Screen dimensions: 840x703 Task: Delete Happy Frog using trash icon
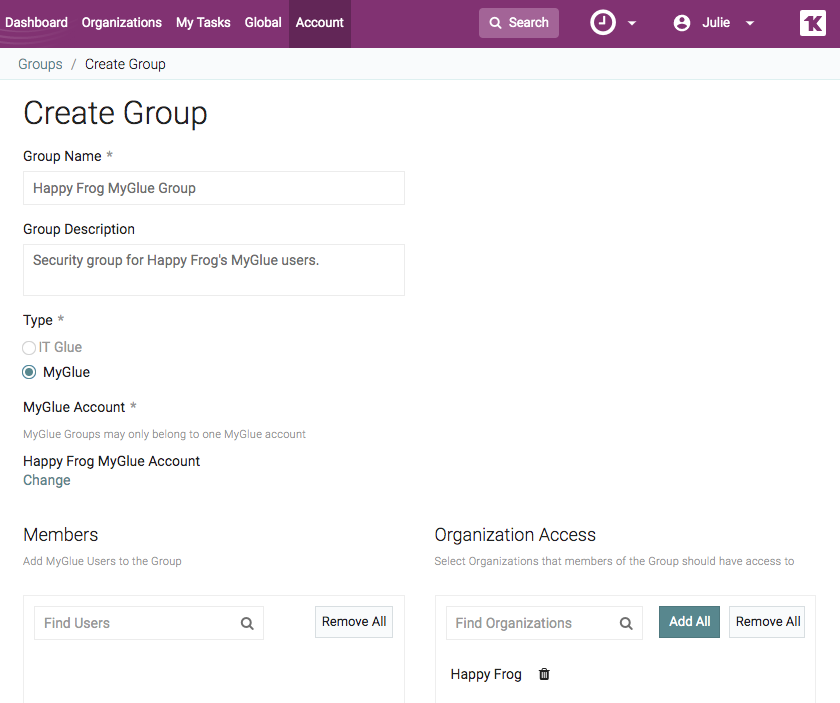tap(544, 674)
